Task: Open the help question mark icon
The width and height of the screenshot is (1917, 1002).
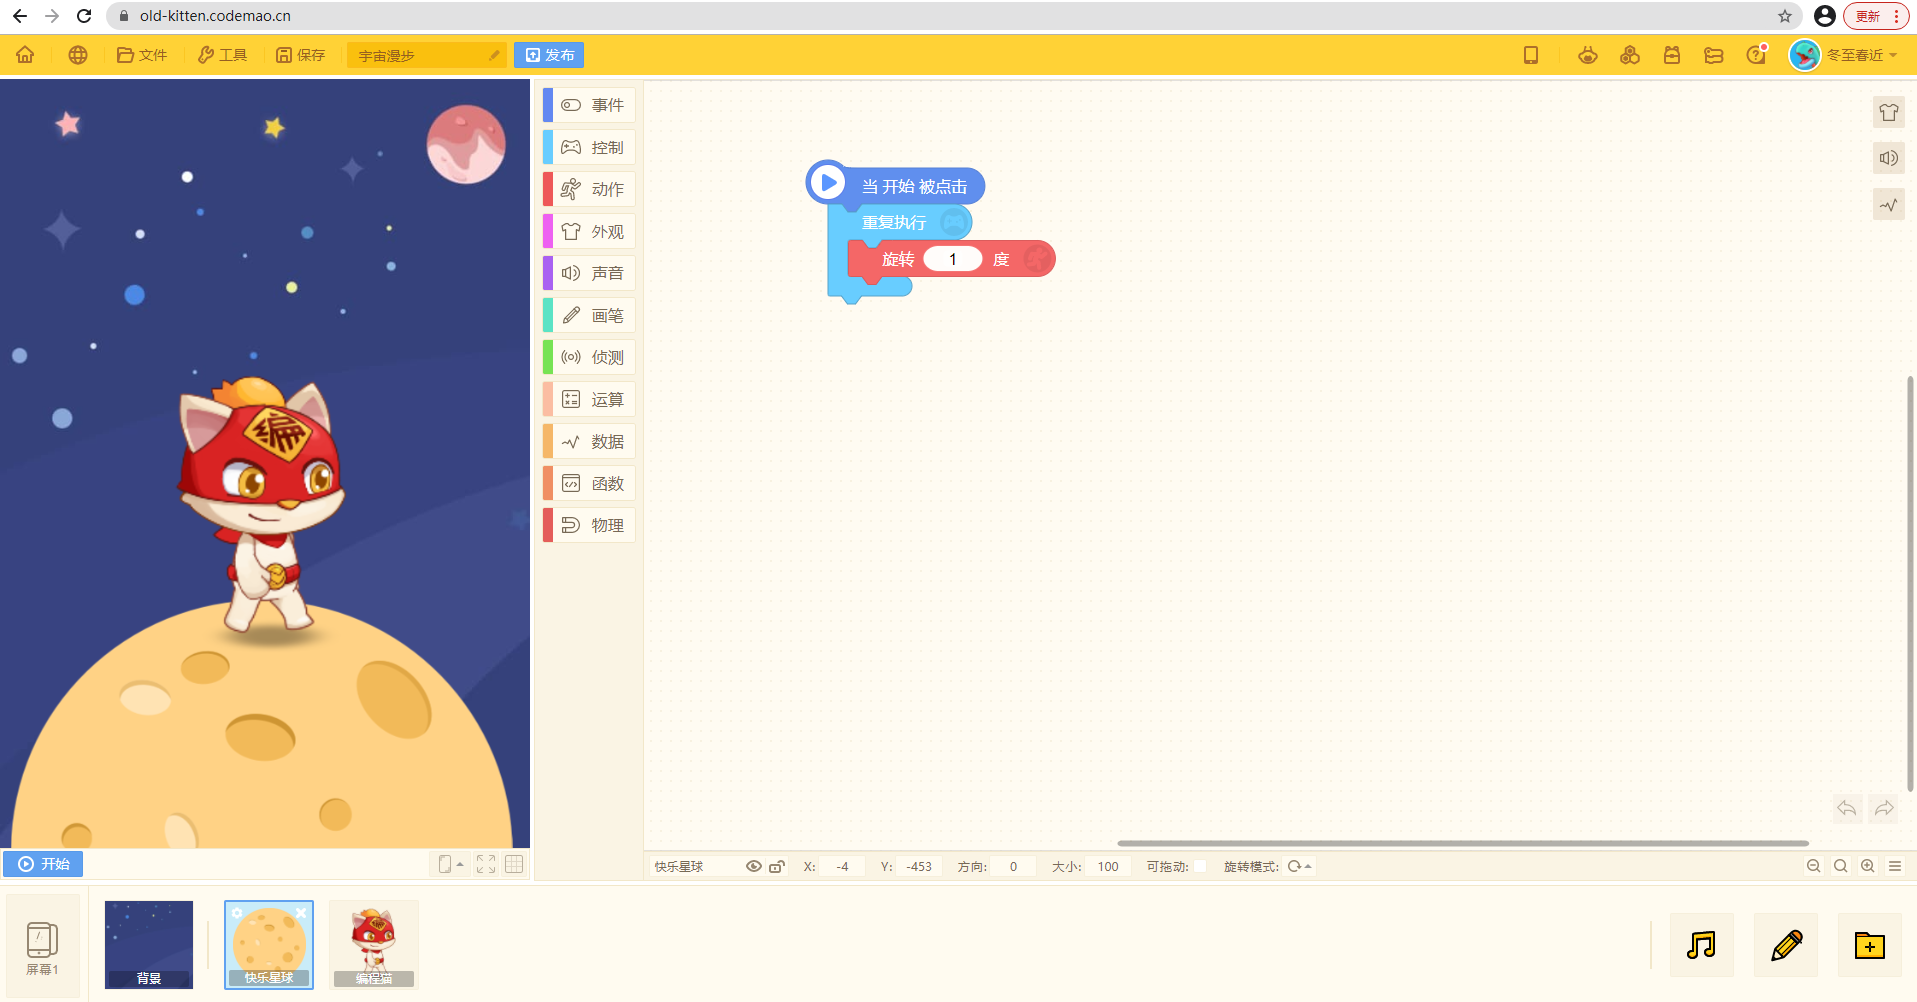Action: pyautogui.click(x=1756, y=55)
